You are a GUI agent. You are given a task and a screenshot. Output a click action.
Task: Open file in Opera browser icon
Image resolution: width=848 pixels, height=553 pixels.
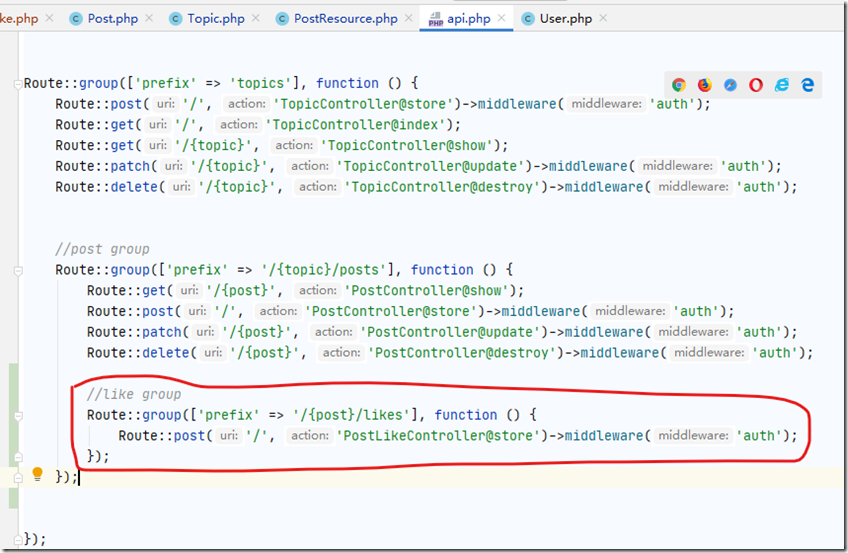[x=756, y=85]
